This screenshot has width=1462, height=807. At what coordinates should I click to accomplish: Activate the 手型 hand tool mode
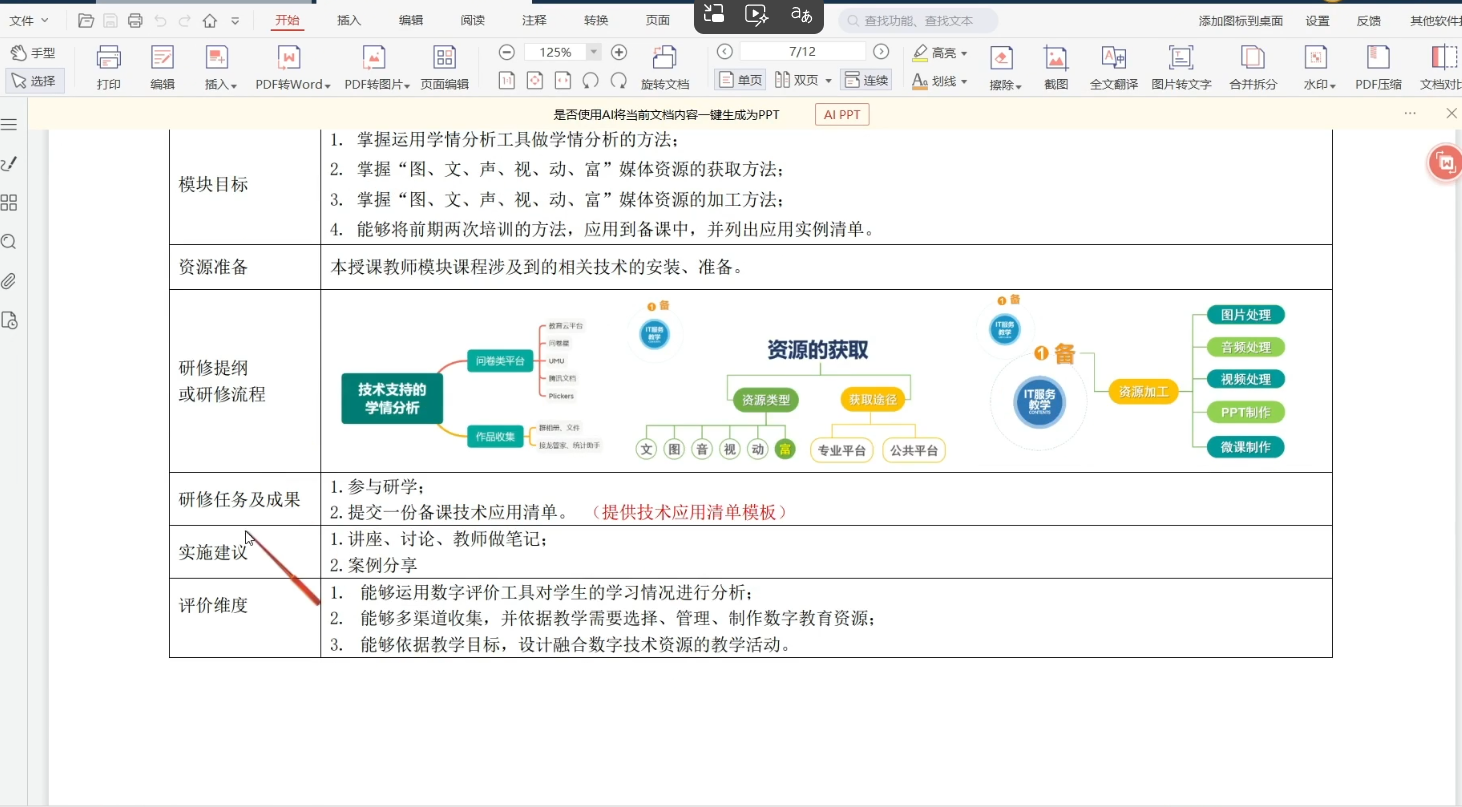tap(33, 53)
